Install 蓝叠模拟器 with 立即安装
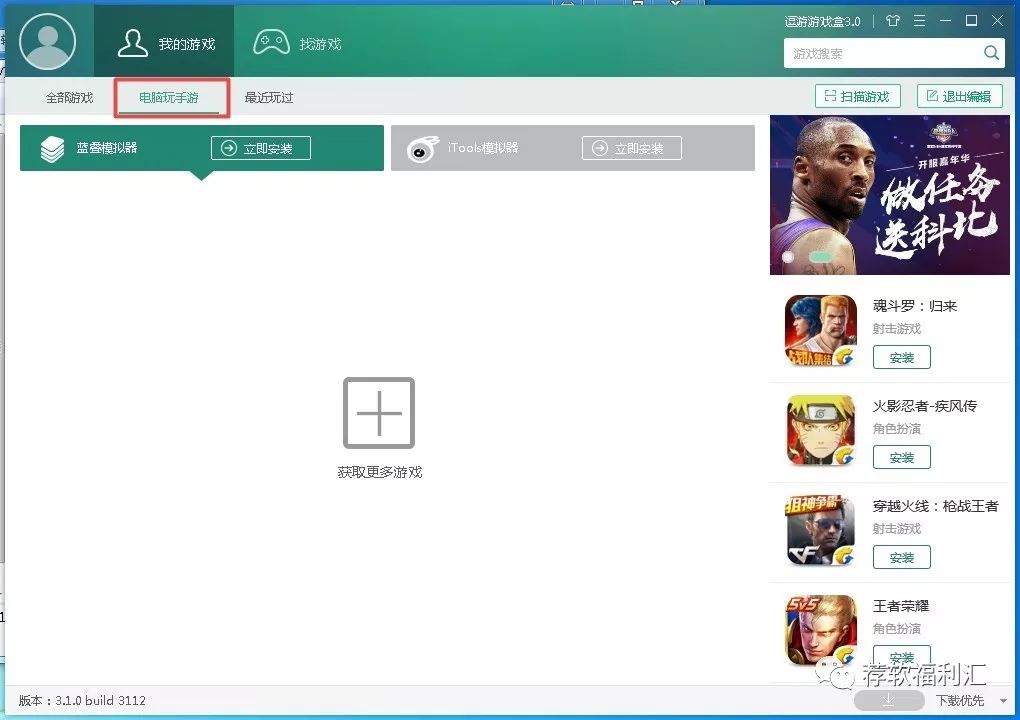The height and width of the screenshot is (720, 1020). (261, 148)
